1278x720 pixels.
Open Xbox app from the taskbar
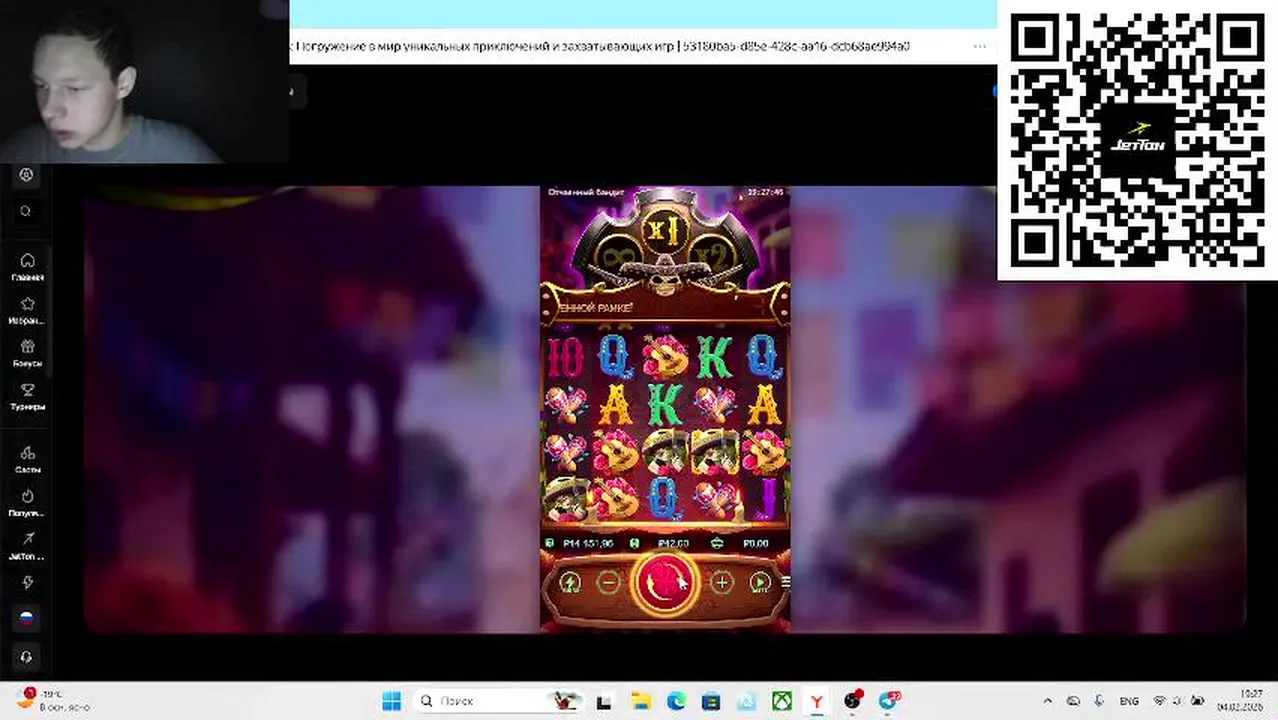781,701
